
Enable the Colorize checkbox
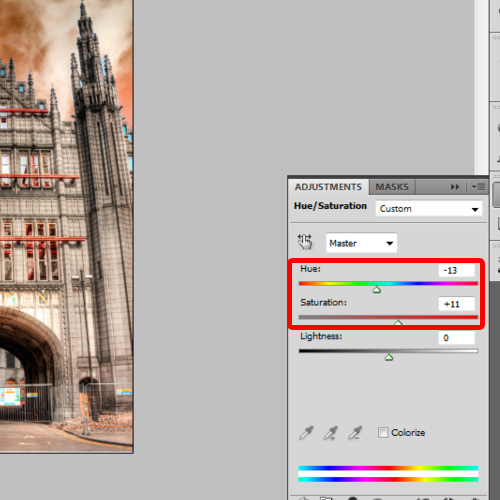point(383,433)
